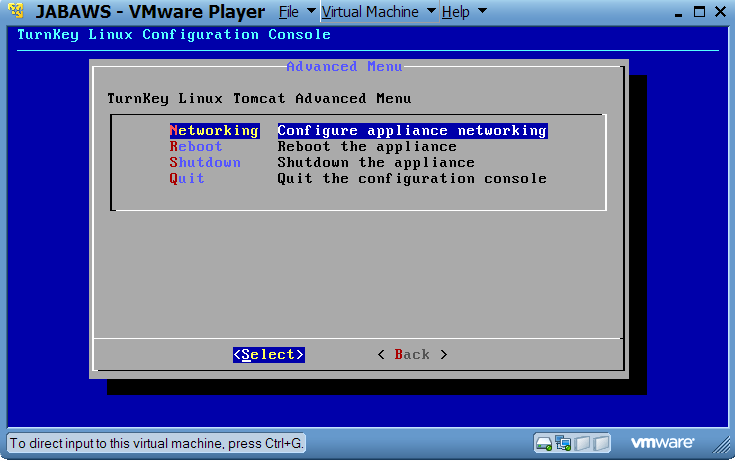Click the second greyed-out device icon

tap(601, 442)
